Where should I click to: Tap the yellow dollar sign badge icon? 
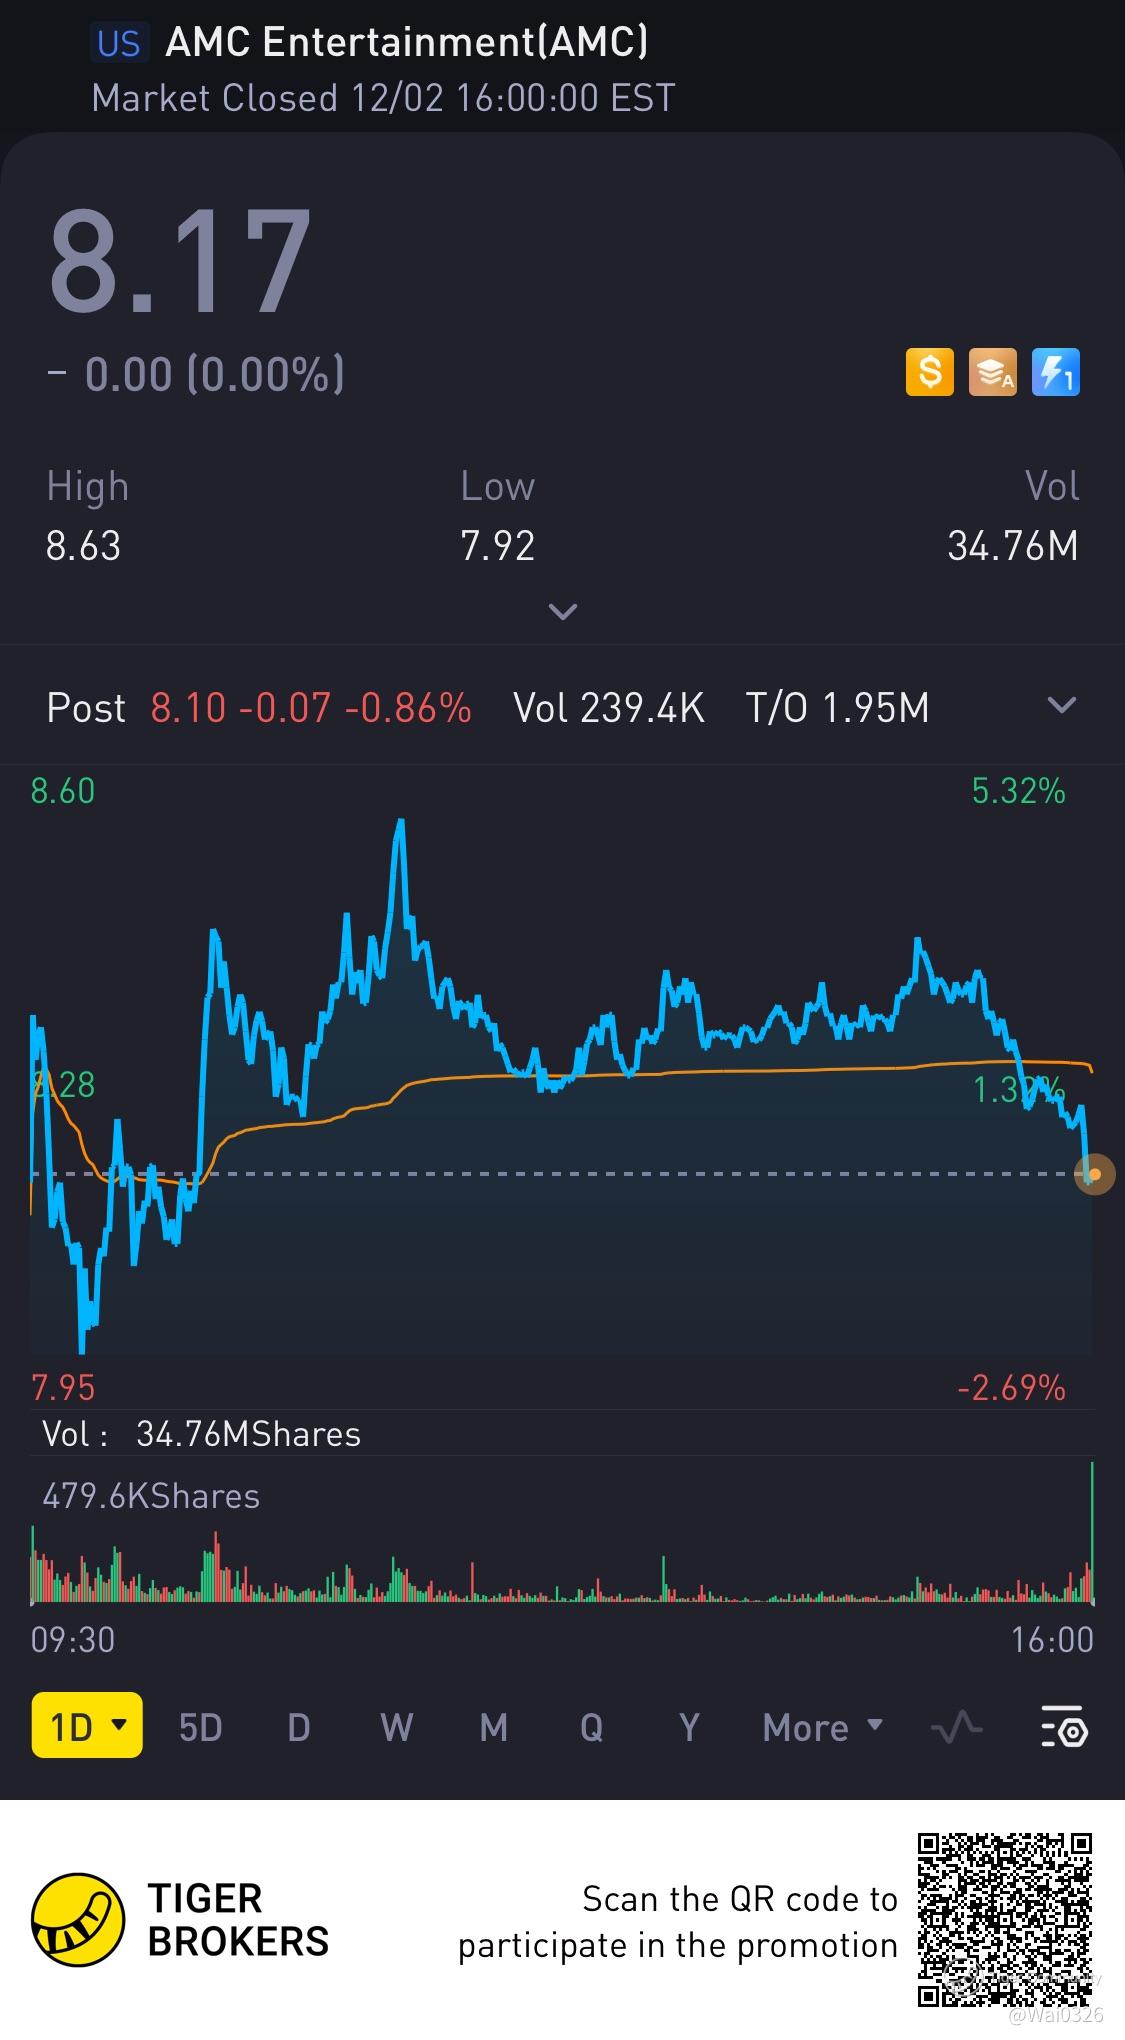(x=929, y=373)
